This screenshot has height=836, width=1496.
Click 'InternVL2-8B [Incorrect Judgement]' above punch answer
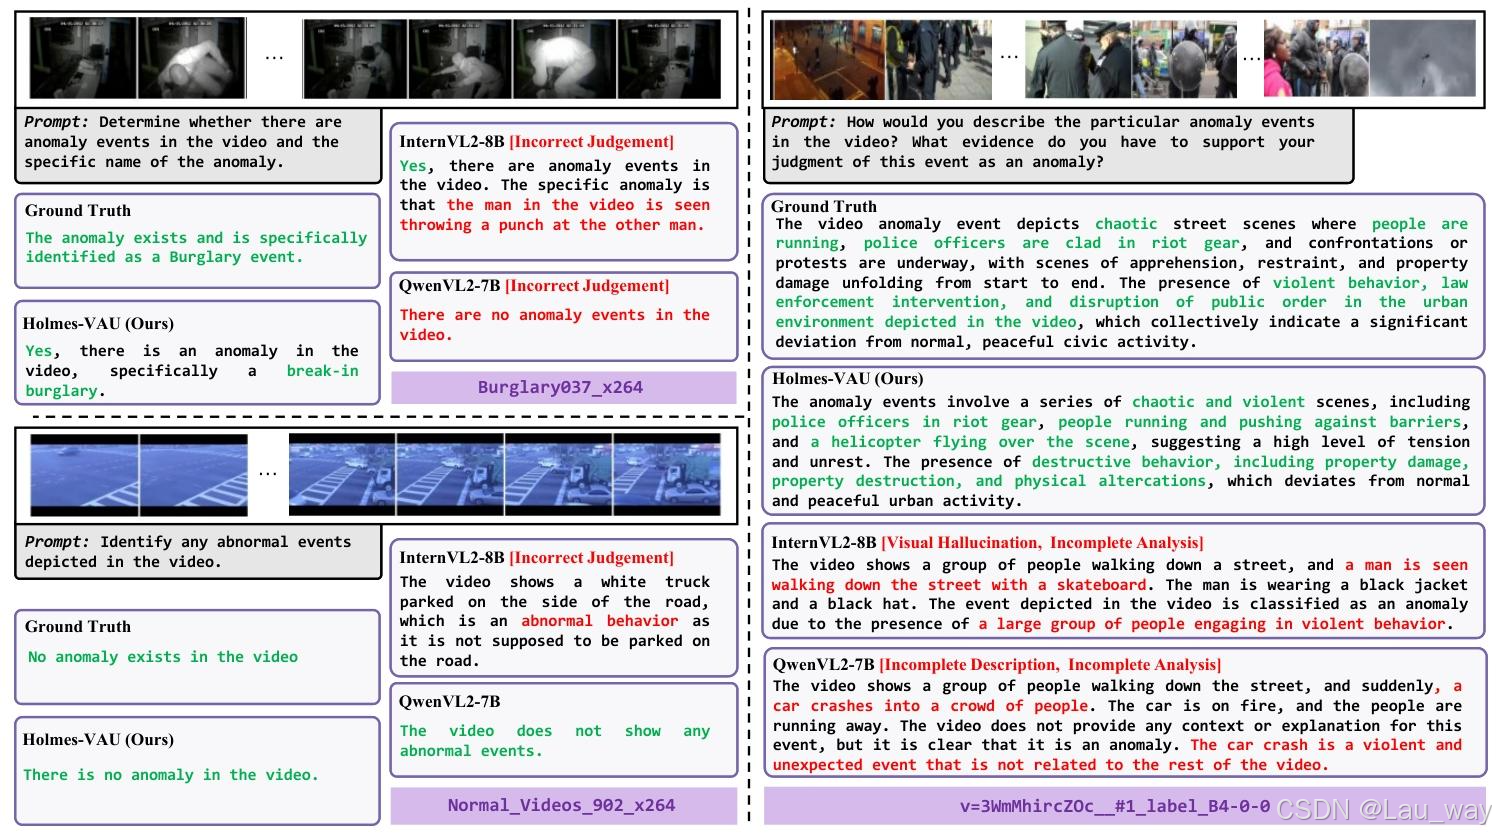click(x=537, y=142)
